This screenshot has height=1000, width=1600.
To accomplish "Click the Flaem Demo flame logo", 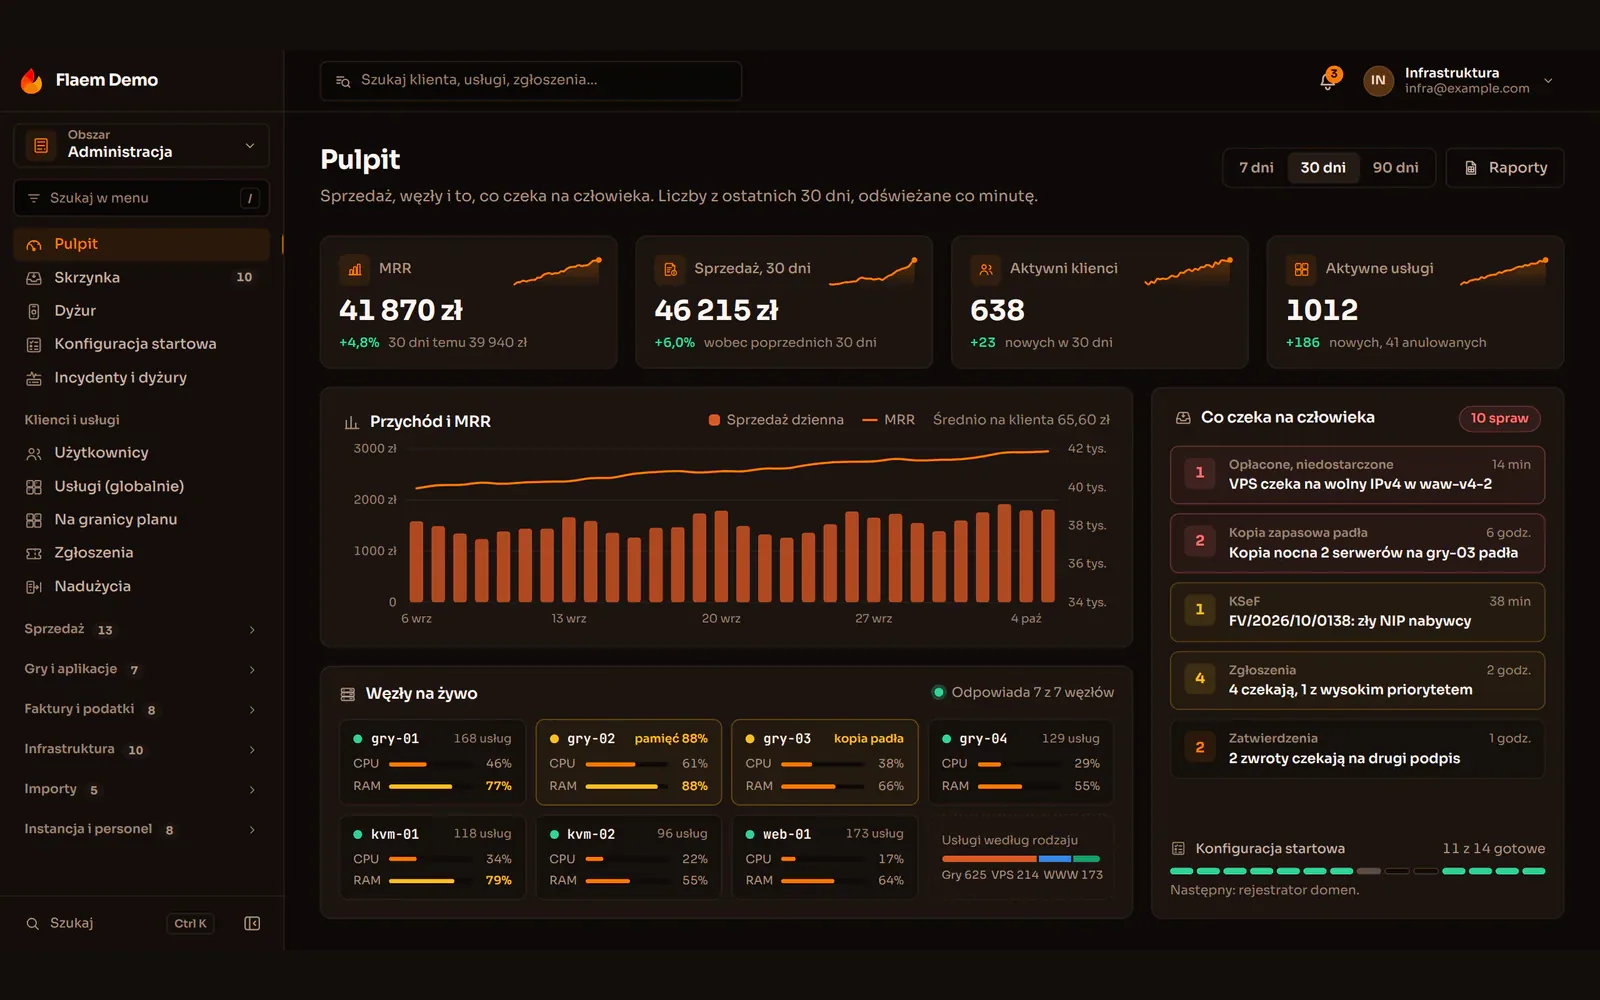I will pos(32,80).
